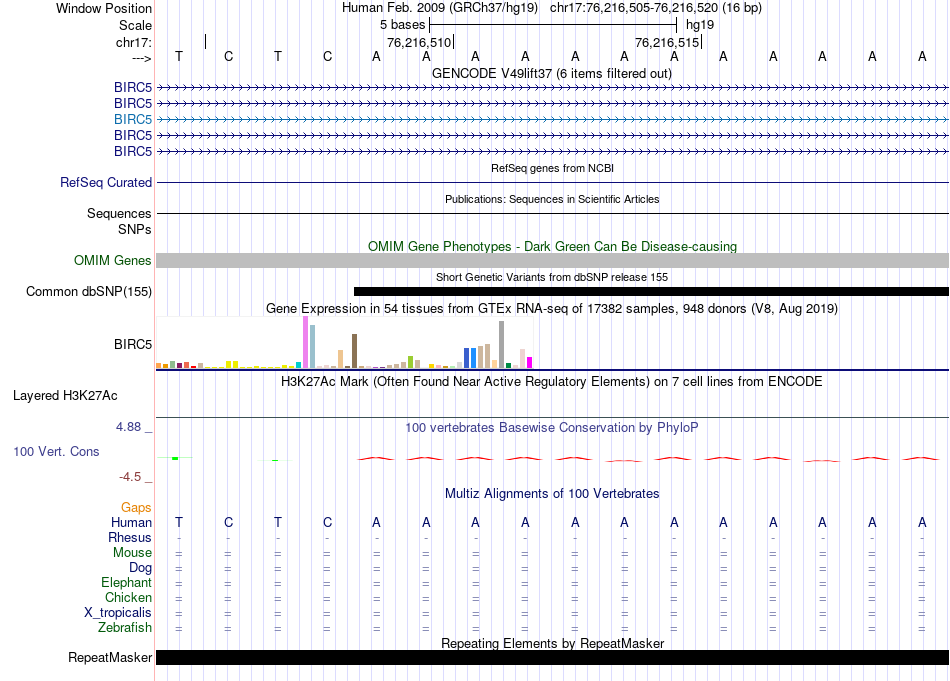Click the 4.88 conservation maximum value
Viewport: 950px width, 681px height.
tap(128, 427)
